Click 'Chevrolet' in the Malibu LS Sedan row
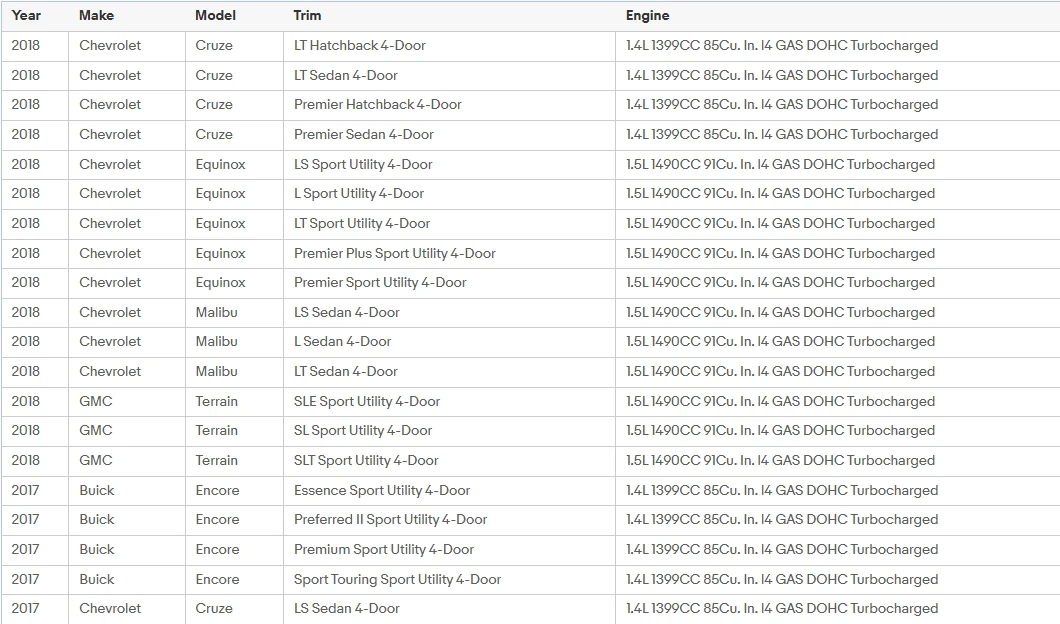This screenshot has width=1060, height=624. (110, 312)
